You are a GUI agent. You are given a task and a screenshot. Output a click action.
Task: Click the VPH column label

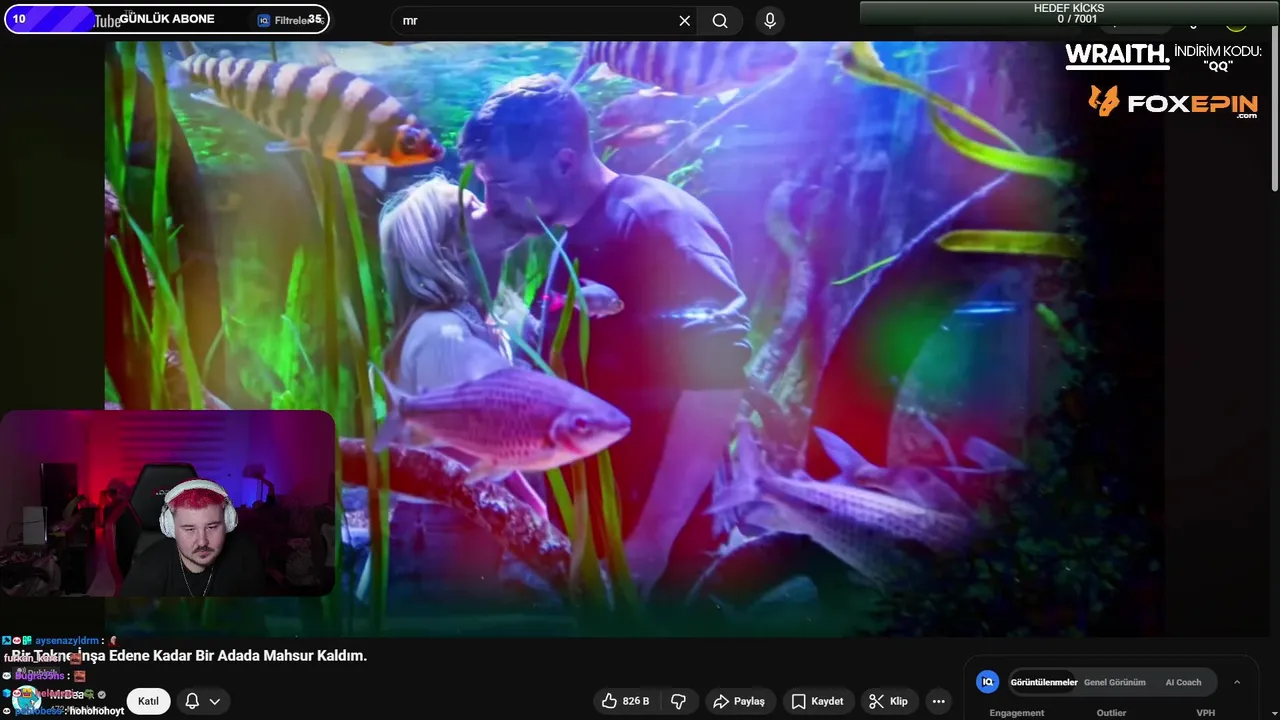click(x=1206, y=713)
